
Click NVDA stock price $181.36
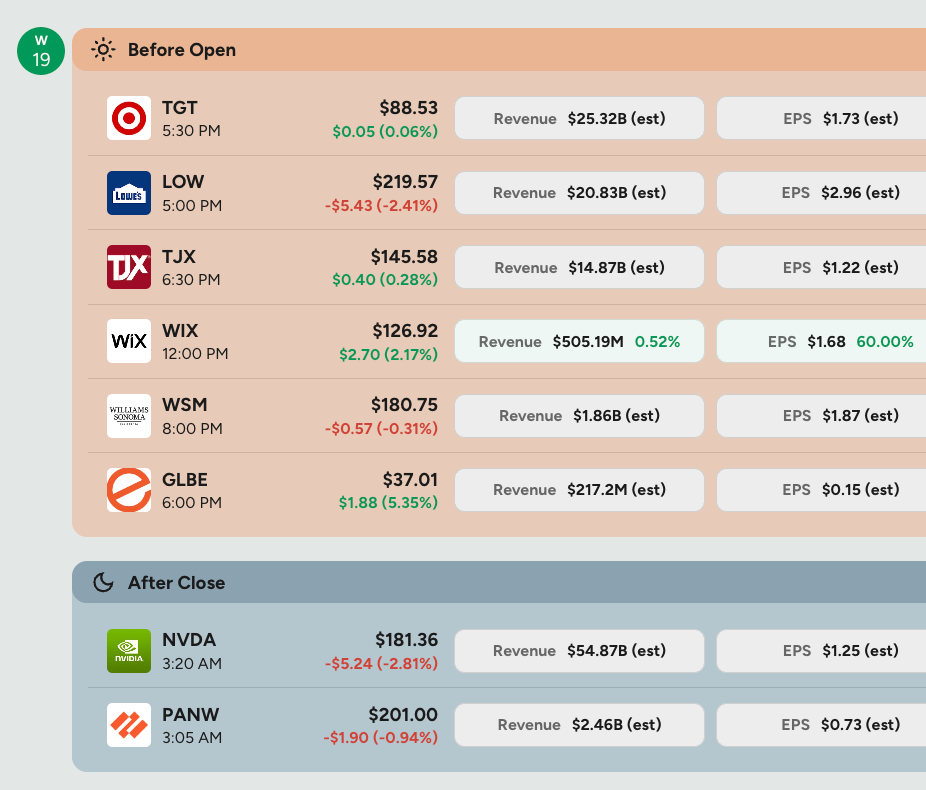pos(407,640)
